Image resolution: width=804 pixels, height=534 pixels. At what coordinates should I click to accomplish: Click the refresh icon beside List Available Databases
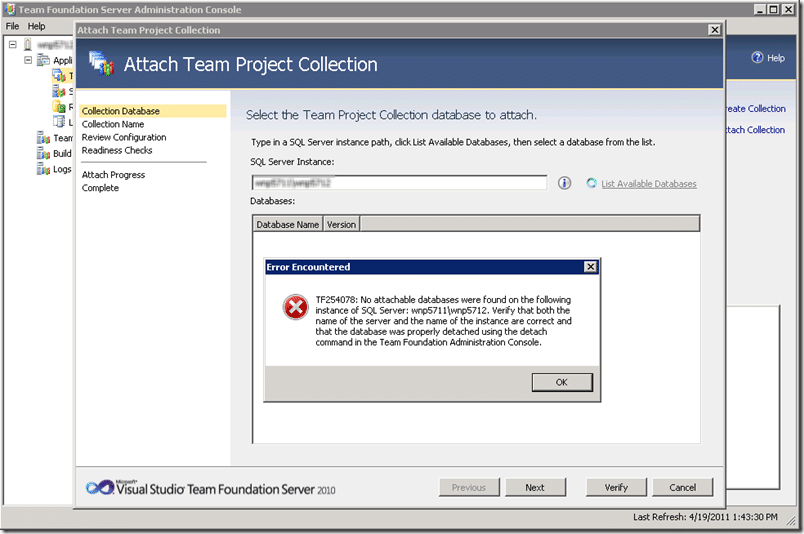tap(591, 183)
